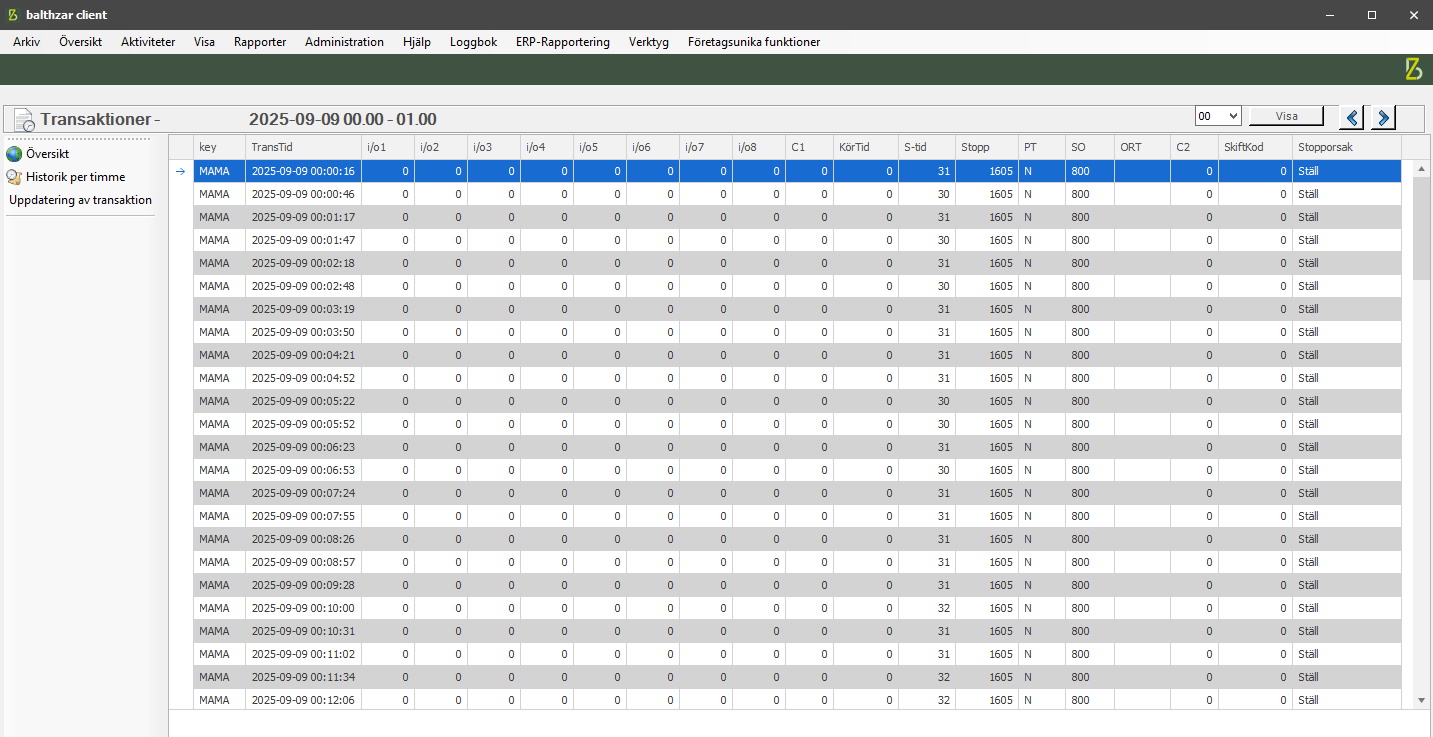
Task: Select Historik per timme in sidebar
Action: 76,177
